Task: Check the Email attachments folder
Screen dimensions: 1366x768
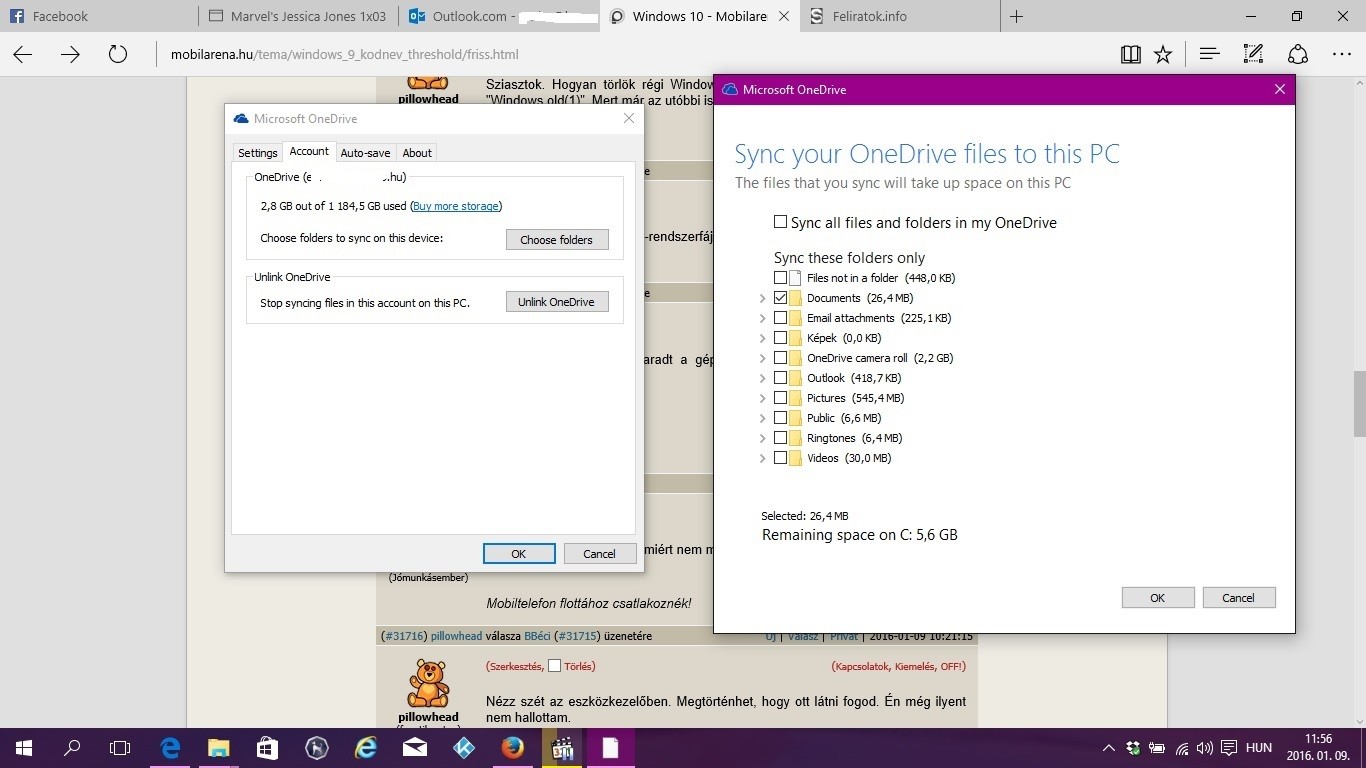Action: [780, 318]
